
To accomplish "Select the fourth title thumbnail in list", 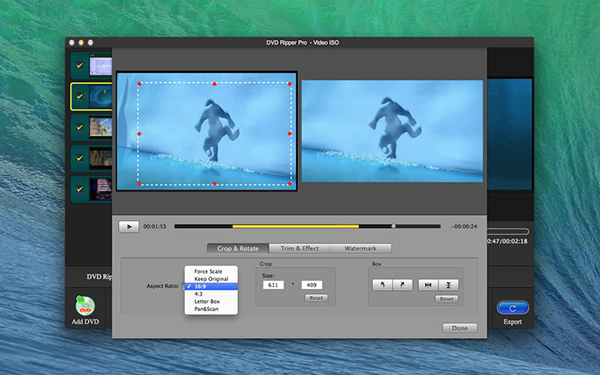I will (x=101, y=158).
